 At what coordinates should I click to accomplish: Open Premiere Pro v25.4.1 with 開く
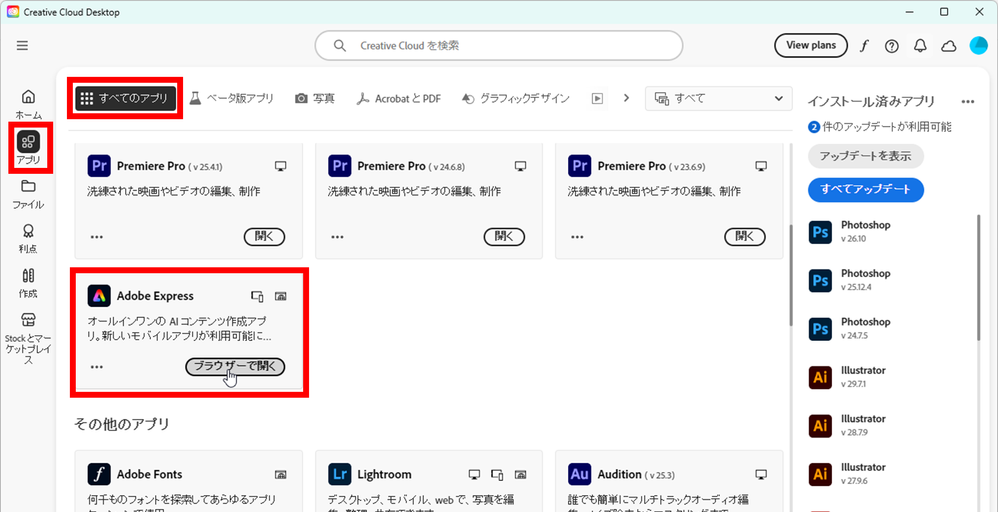click(x=264, y=237)
